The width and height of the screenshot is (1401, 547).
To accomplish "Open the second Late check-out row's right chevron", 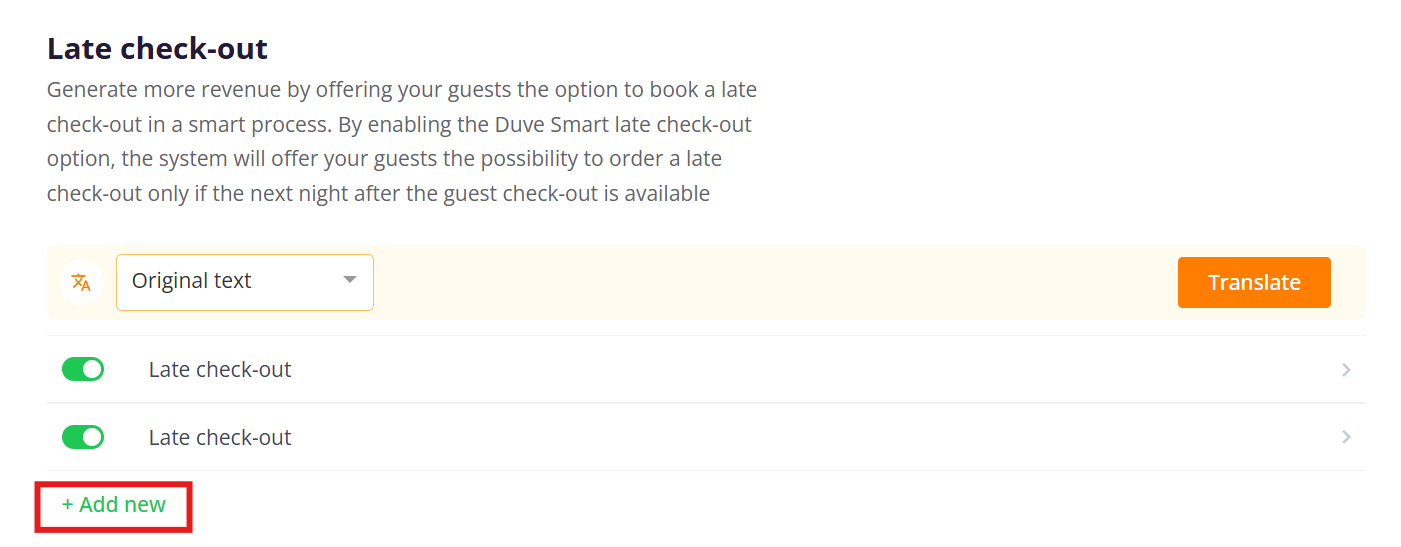I will [x=1346, y=438].
